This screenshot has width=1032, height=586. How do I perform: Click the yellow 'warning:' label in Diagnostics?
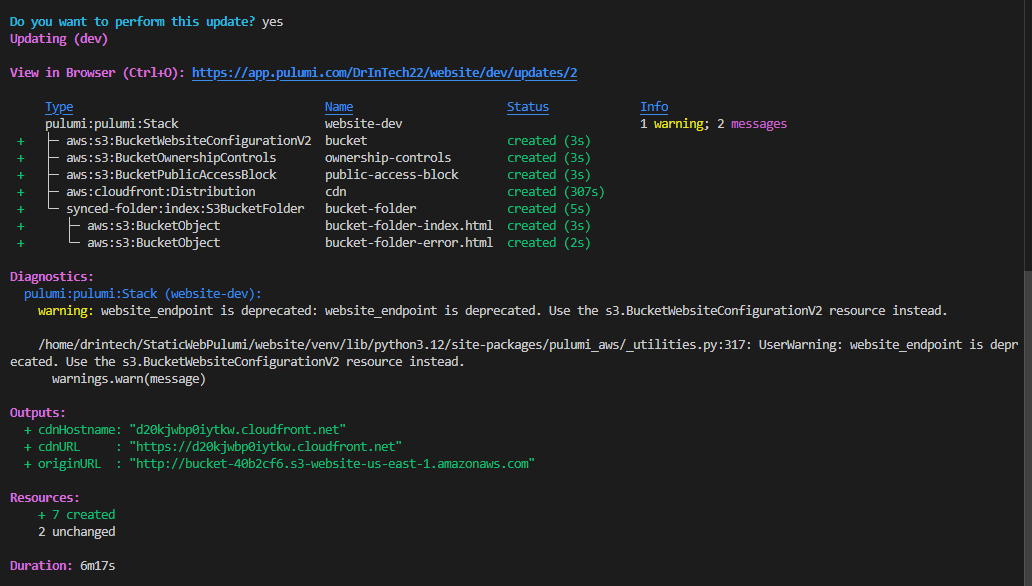coord(66,311)
